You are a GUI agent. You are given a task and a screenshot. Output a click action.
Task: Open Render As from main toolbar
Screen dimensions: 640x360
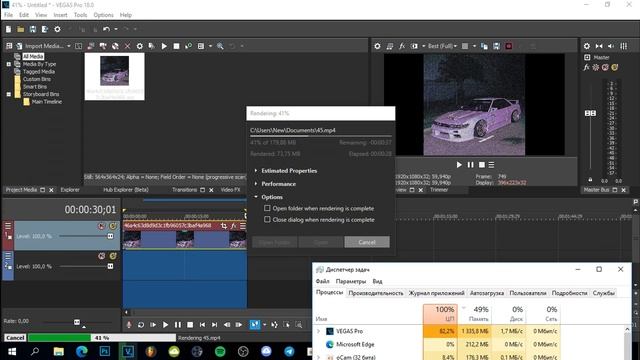(45, 29)
